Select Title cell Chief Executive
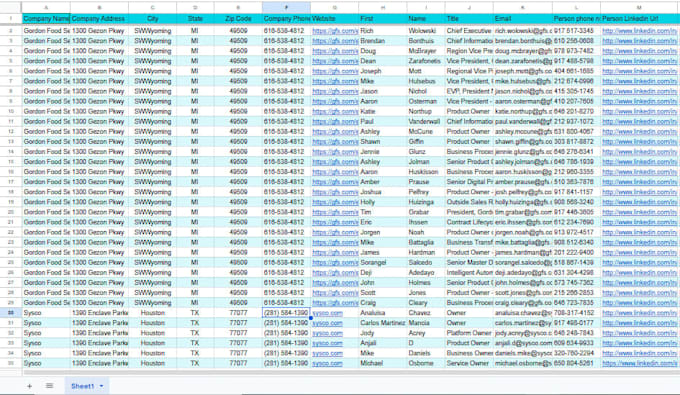 (469, 31)
